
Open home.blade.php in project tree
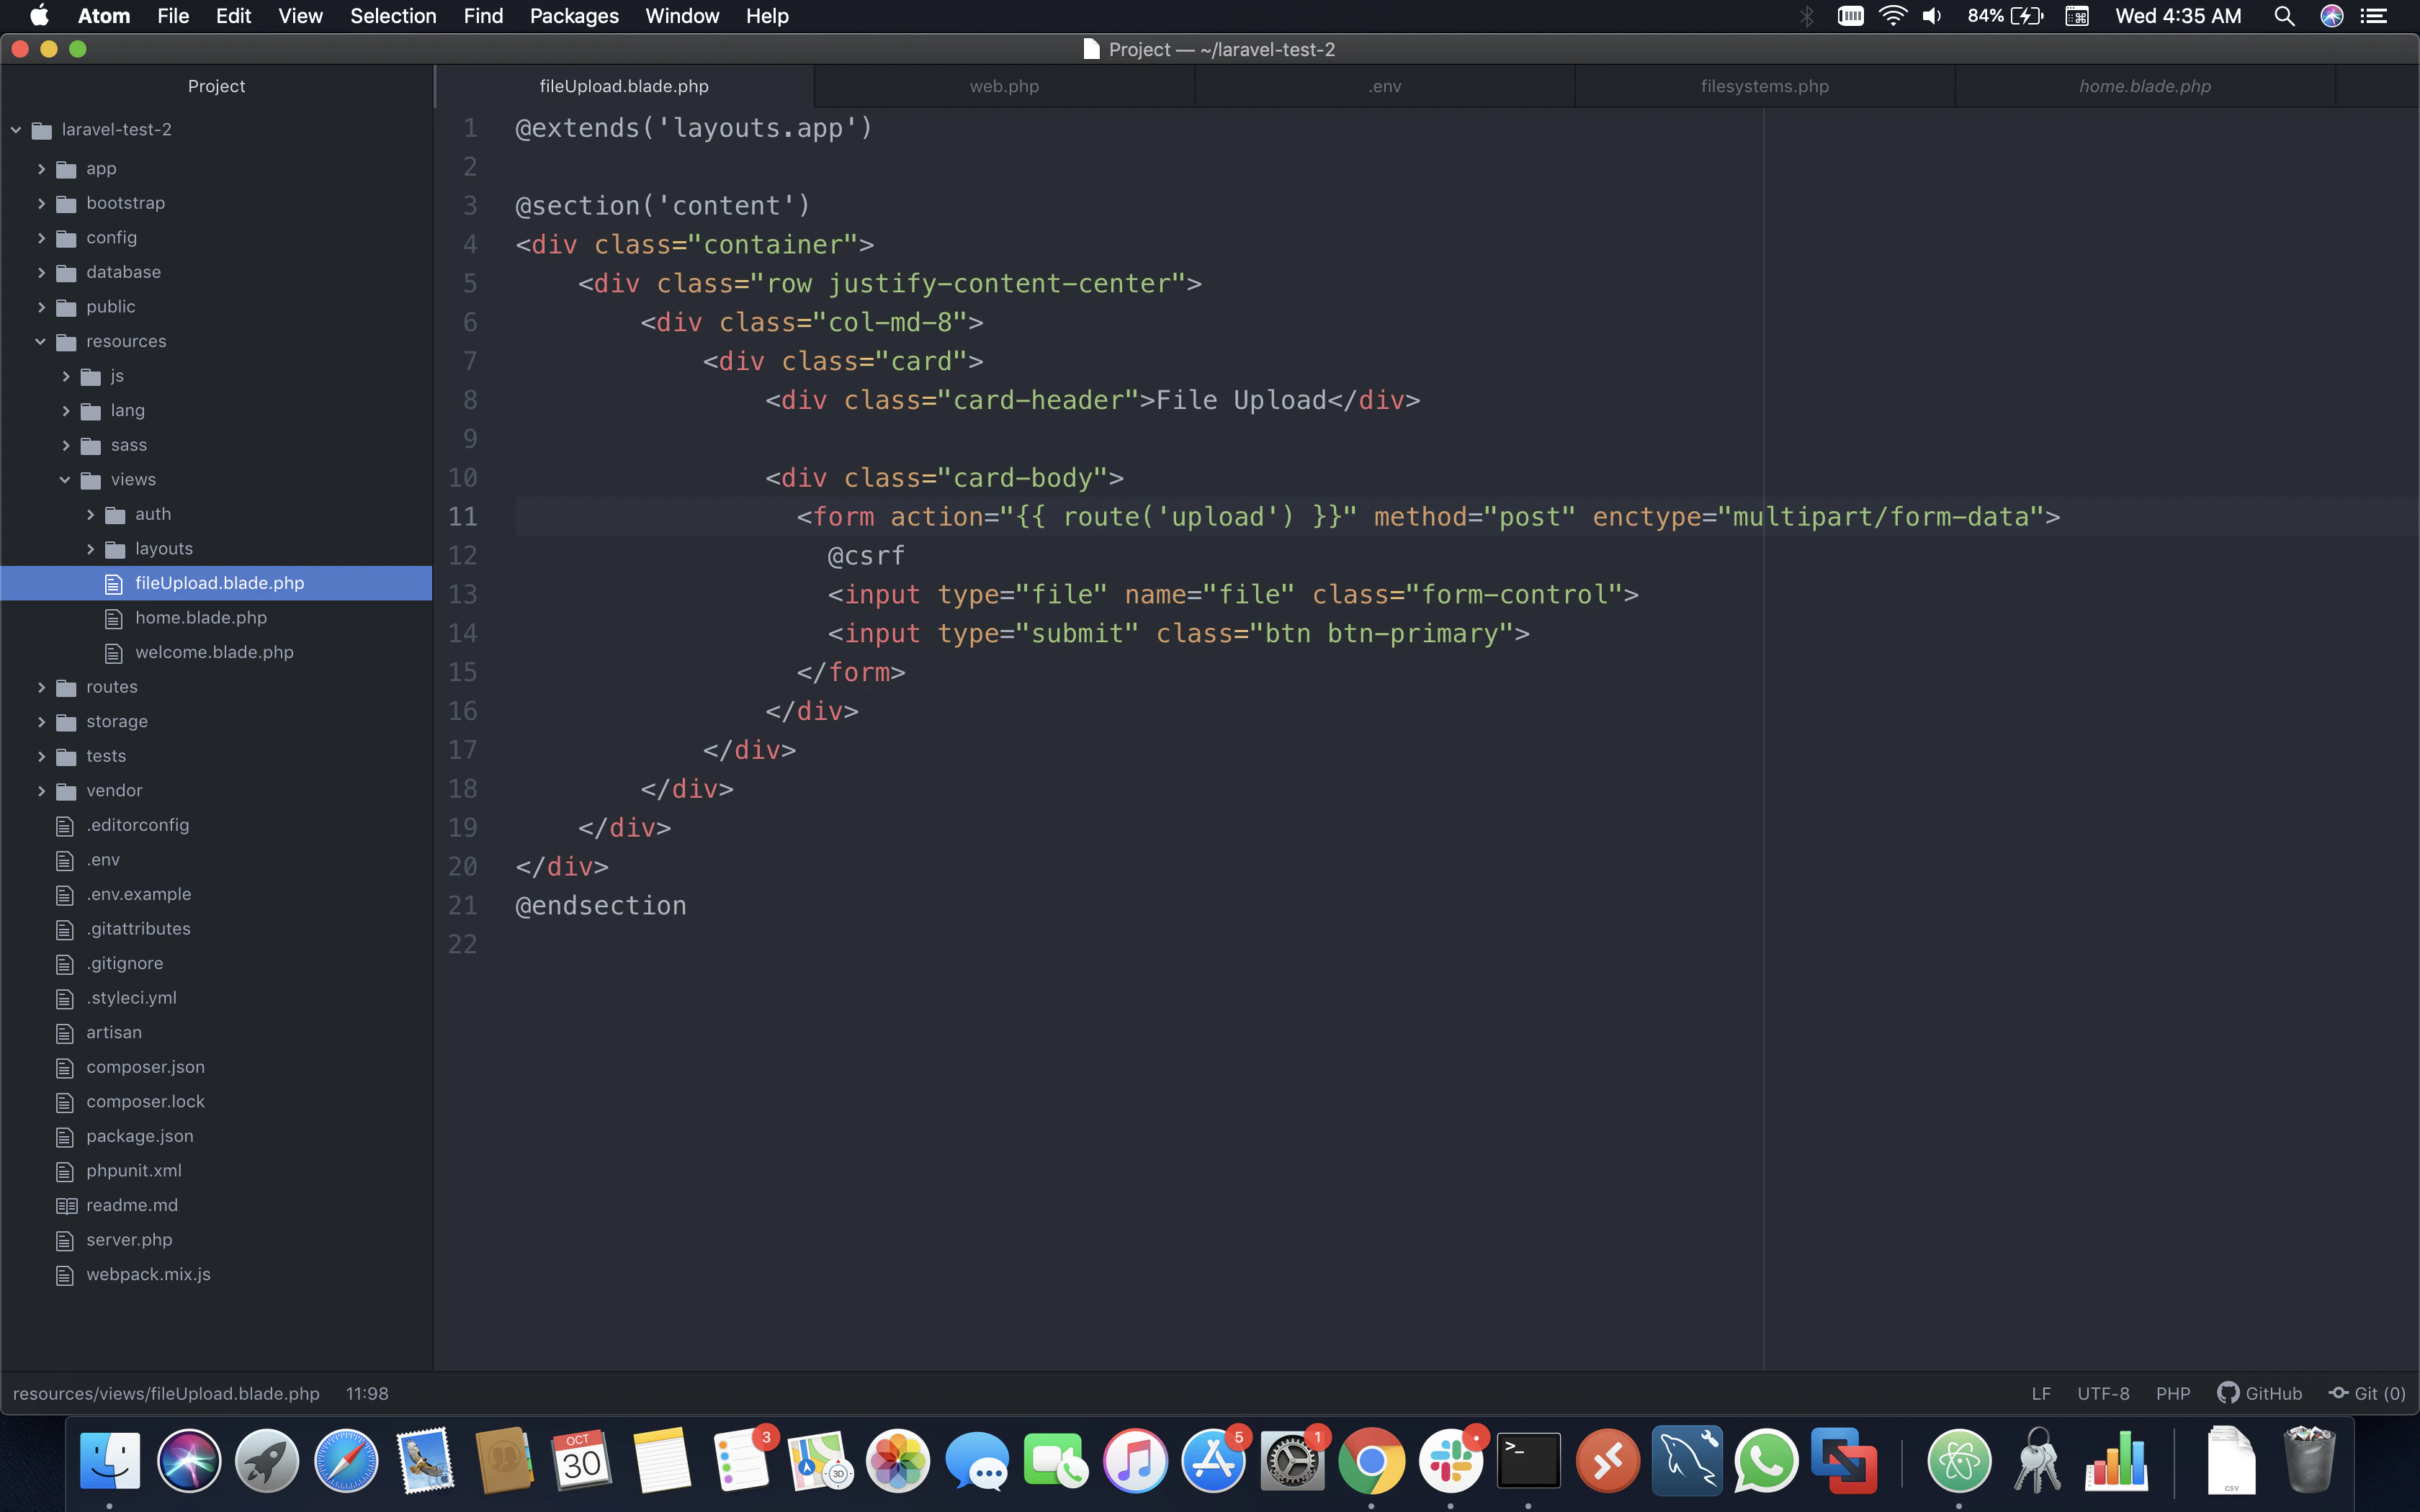pyautogui.click(x=201, y=618)
